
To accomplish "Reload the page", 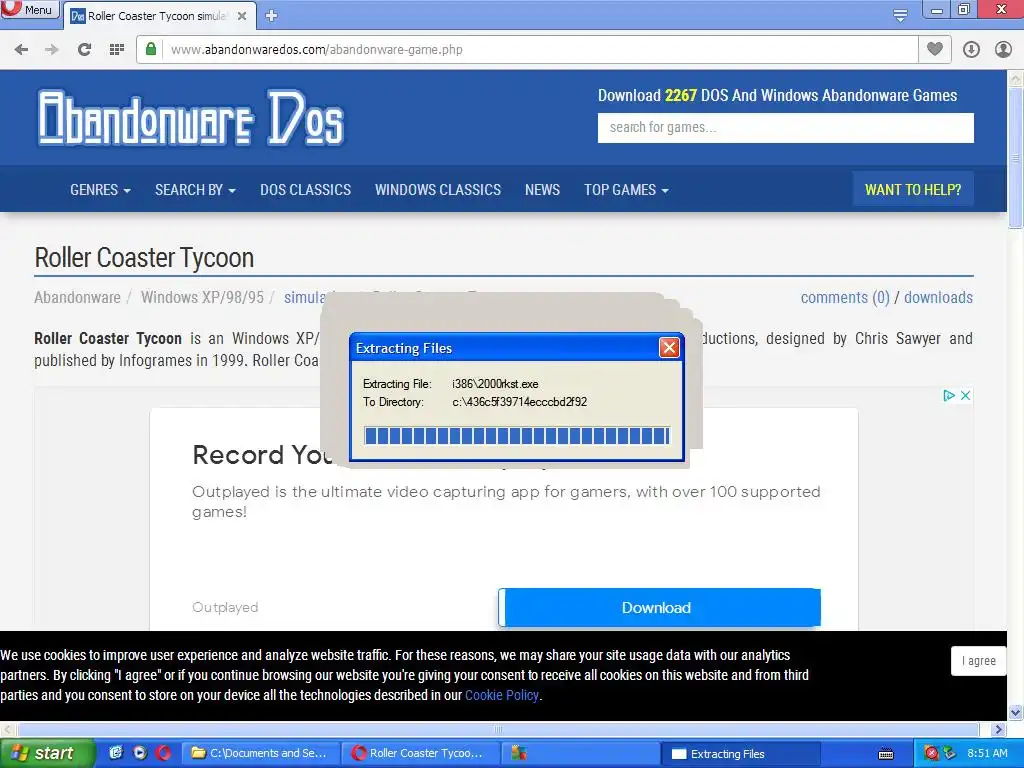I will pyautogui.click(x=84, y=50).
